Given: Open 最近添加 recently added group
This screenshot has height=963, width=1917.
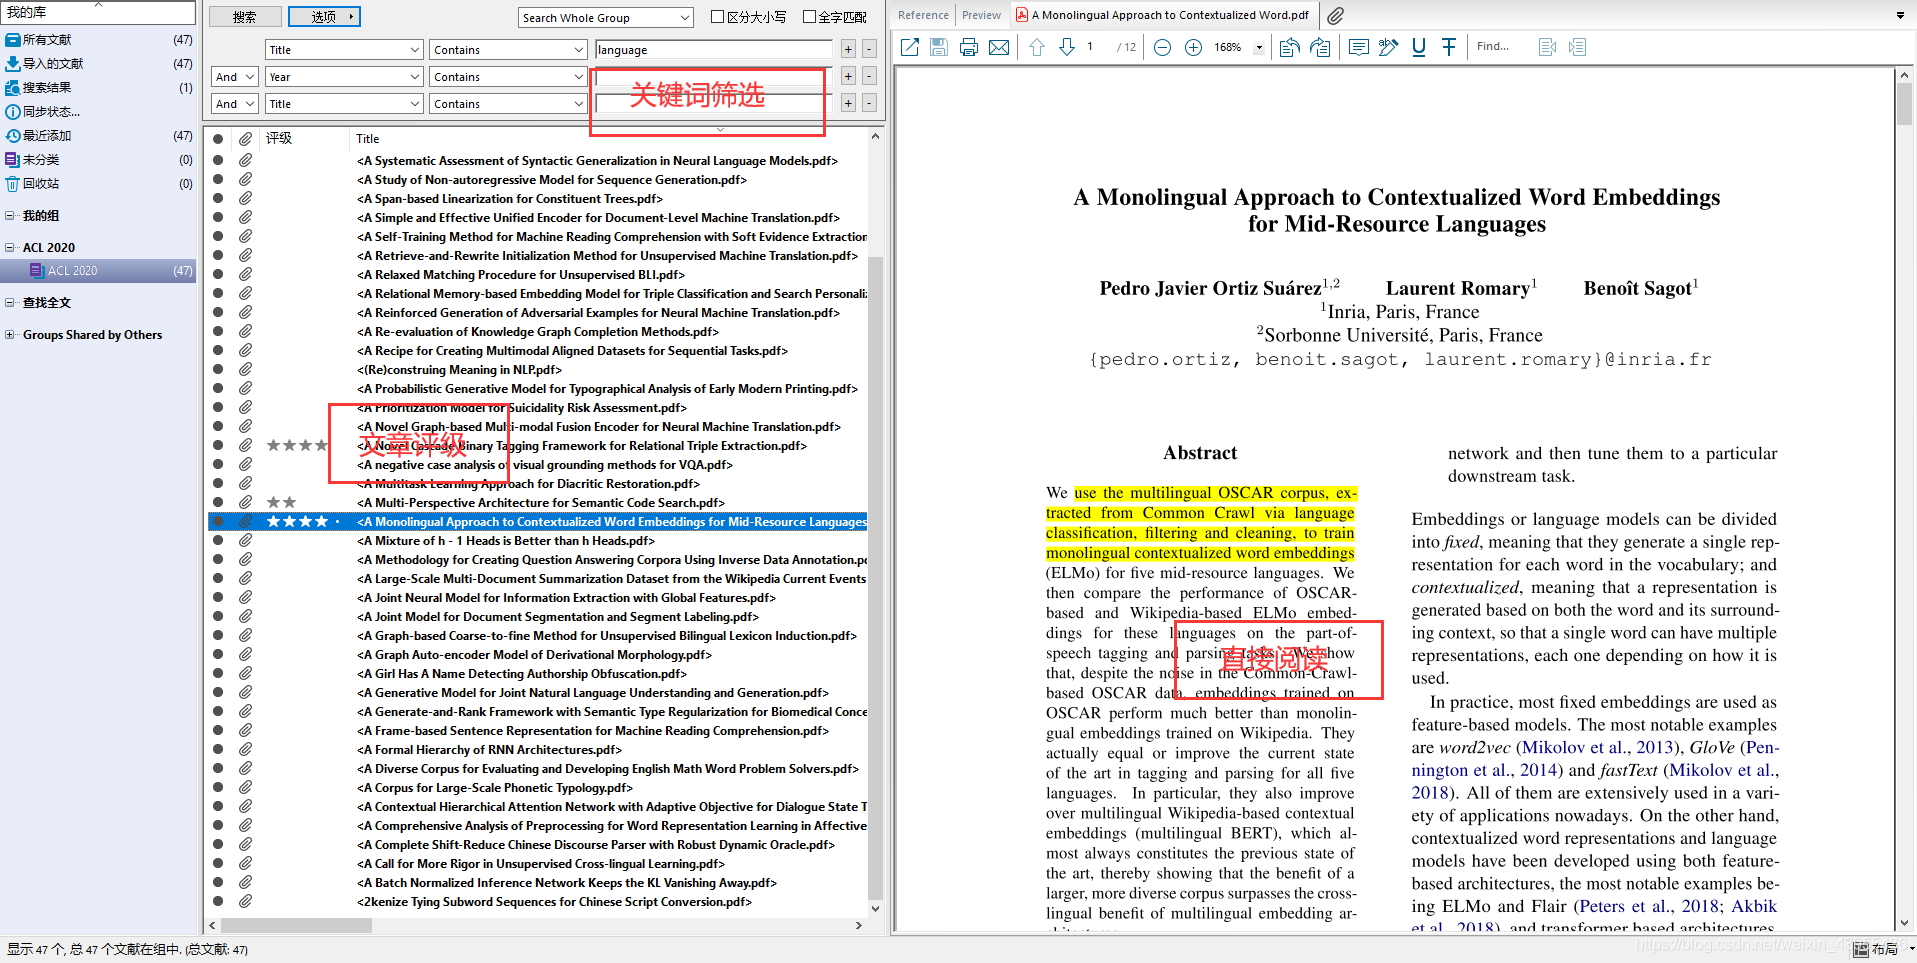Looking at the screenshot, I should click(x=47, y=136).
